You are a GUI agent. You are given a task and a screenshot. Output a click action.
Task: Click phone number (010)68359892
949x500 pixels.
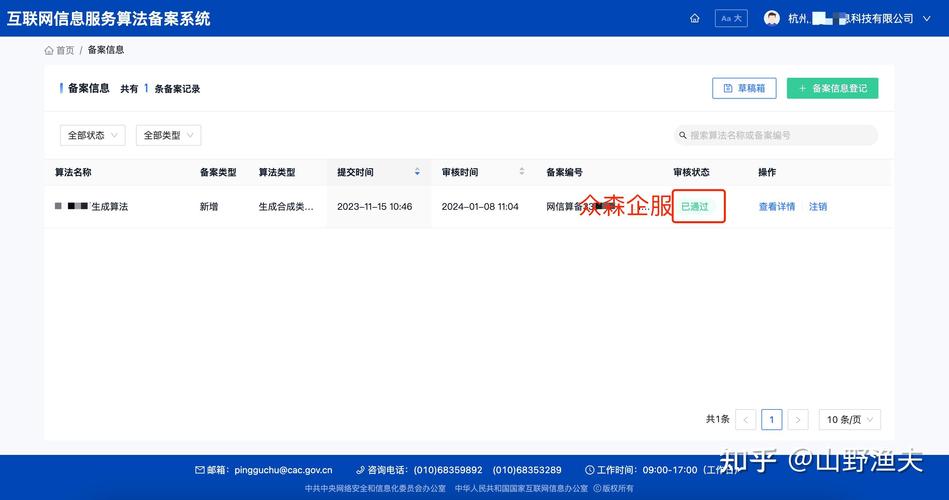tap(448, 470)
